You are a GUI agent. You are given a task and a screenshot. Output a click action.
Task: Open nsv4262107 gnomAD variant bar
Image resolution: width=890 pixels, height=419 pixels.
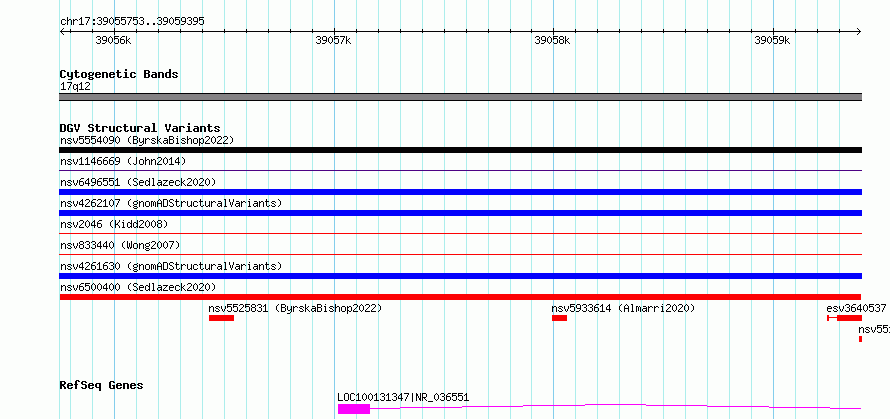pos(460,213)
